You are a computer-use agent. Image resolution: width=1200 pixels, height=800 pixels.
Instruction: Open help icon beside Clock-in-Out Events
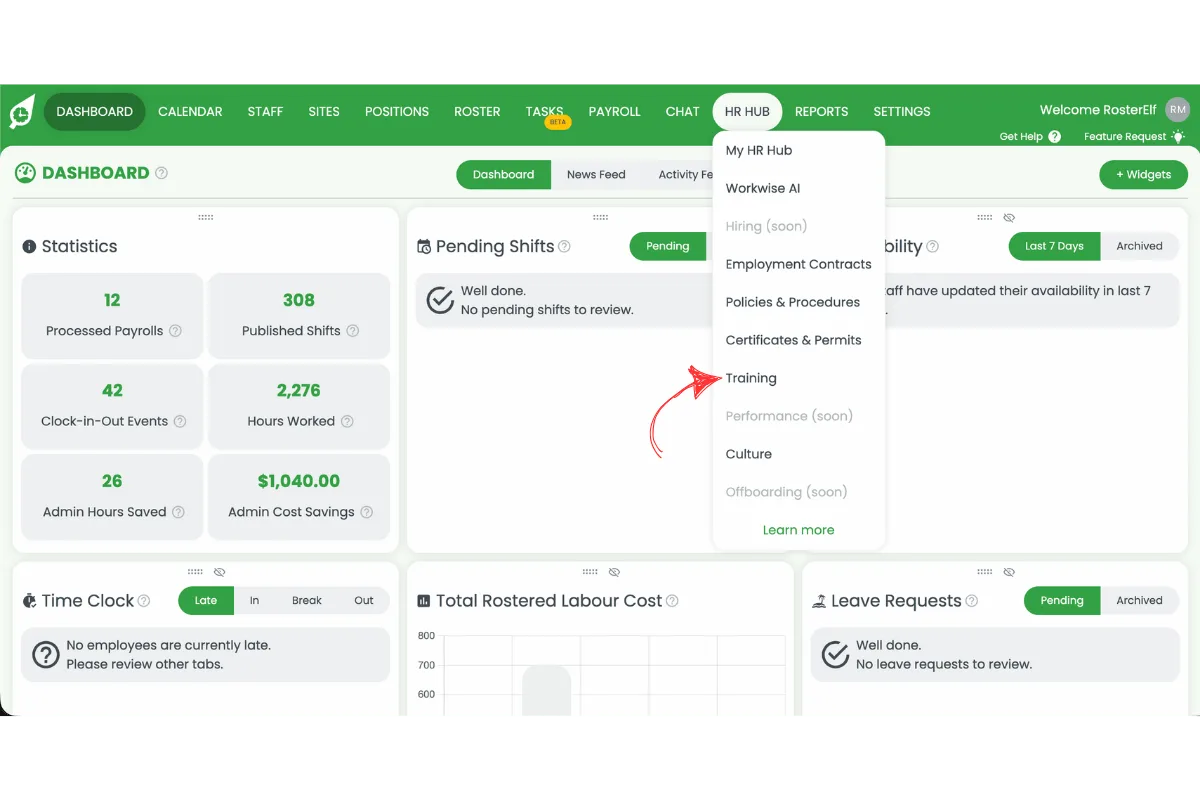(180, 421)
